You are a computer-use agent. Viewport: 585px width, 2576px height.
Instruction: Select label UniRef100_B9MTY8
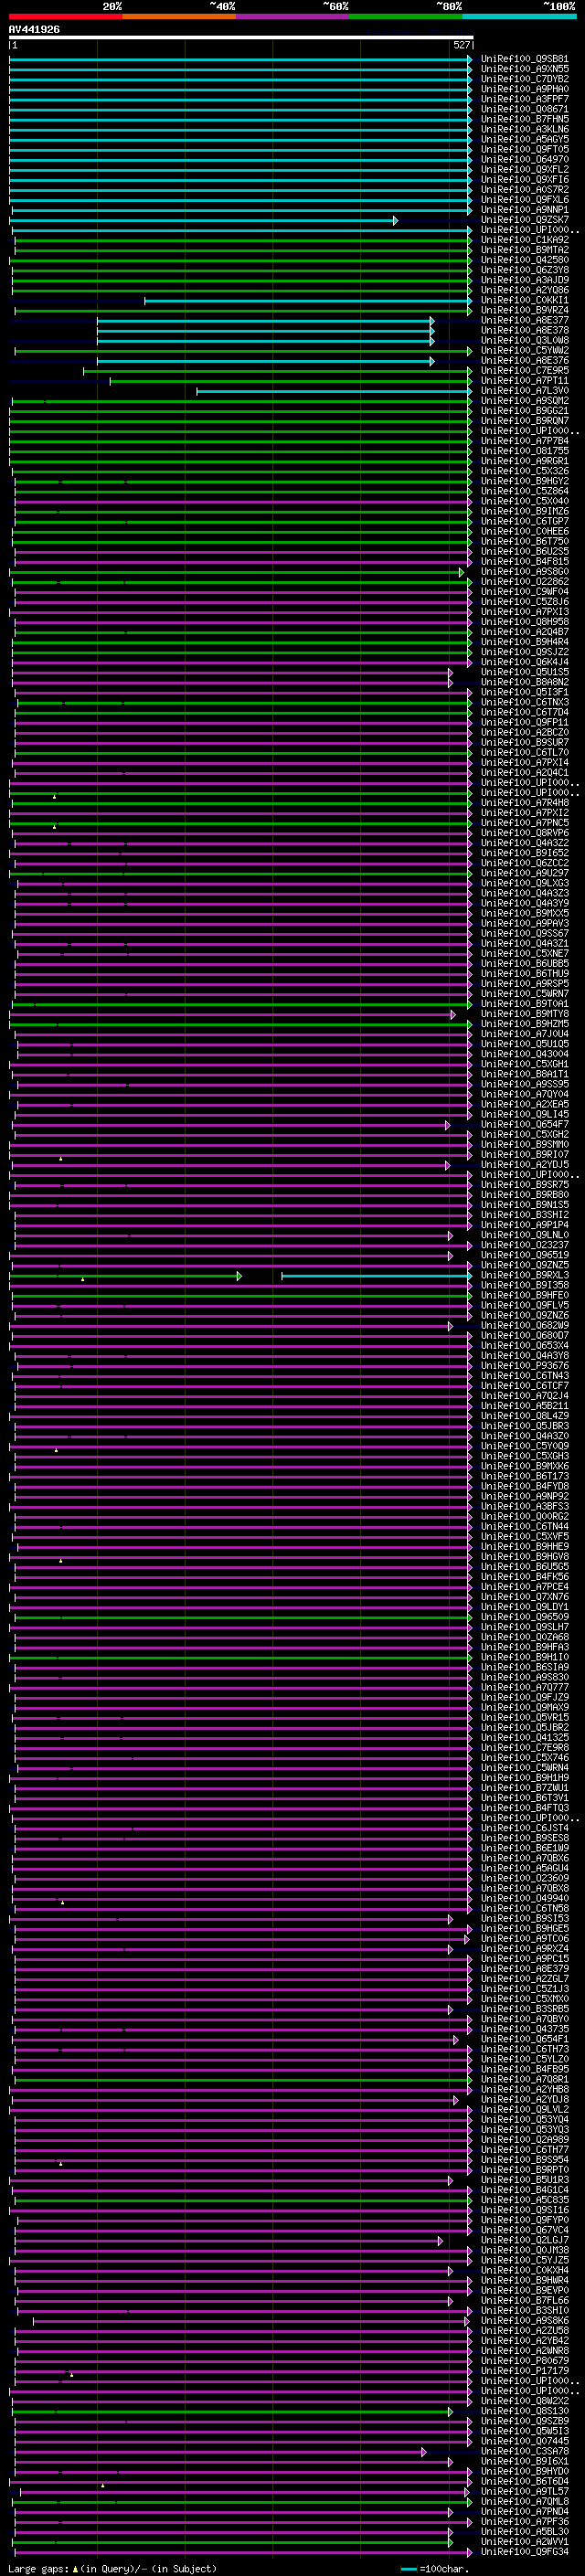tap(524, 1014)
